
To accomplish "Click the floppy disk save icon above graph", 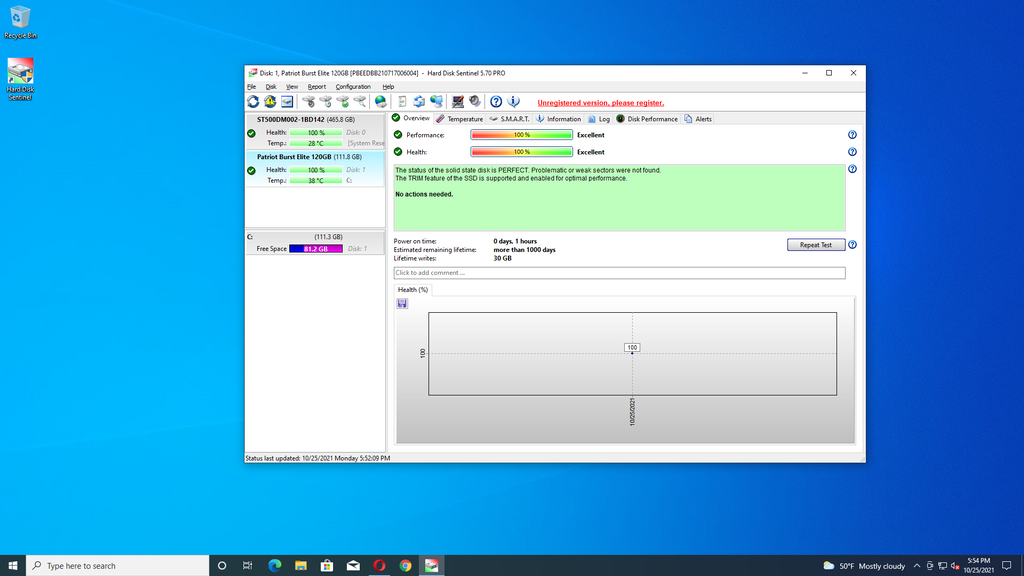I will (x=402, y=303).
